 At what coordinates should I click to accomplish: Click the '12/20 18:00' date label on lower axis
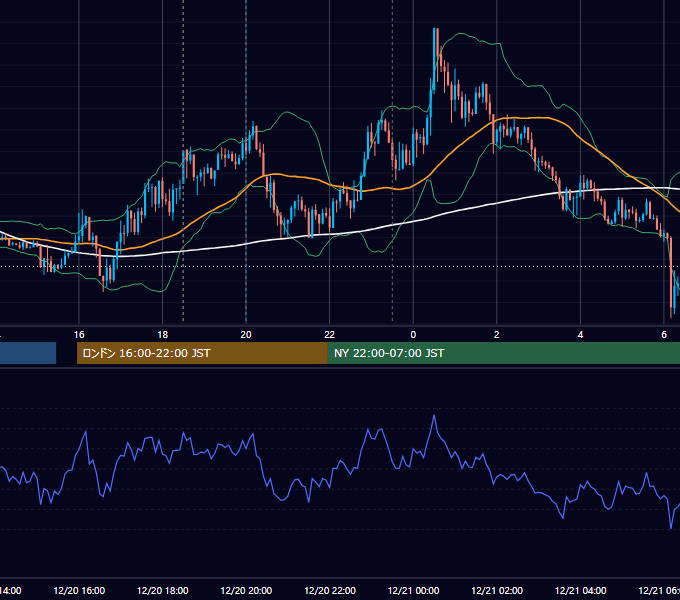(163, 591)
